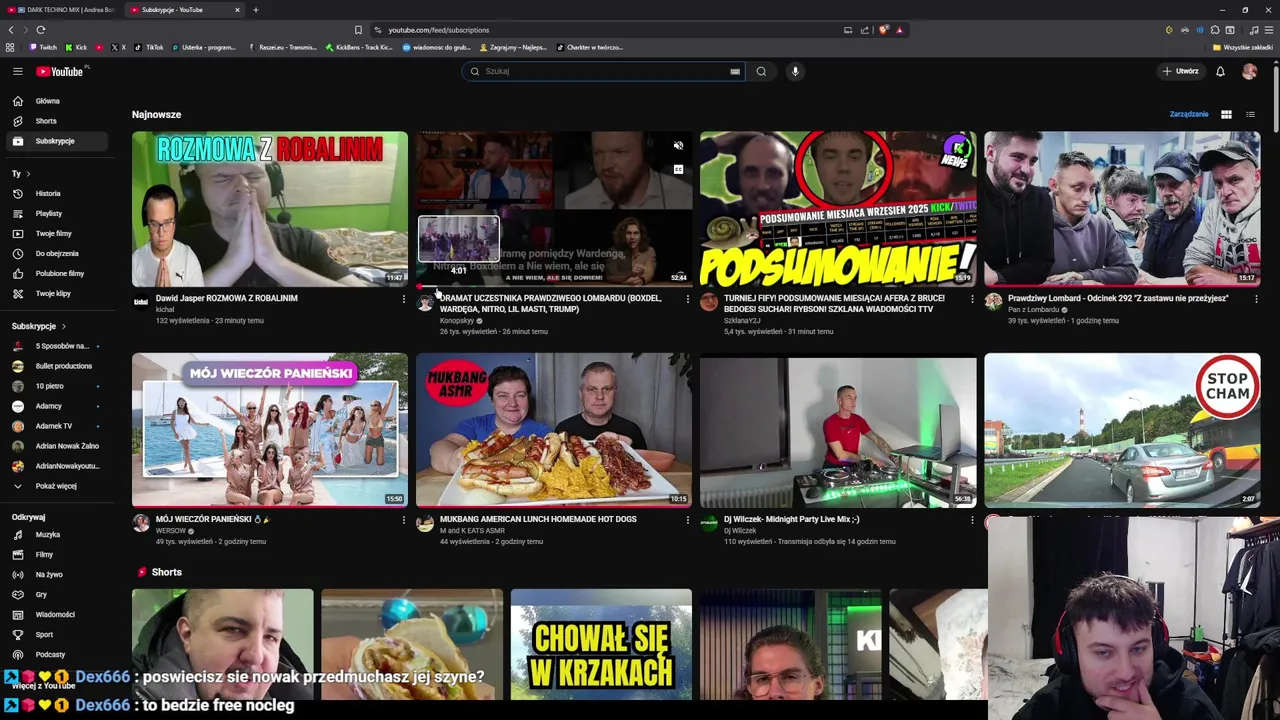Expand the Ty section chevron
This screenshot has height=720, width=1280.
point(27,174)
